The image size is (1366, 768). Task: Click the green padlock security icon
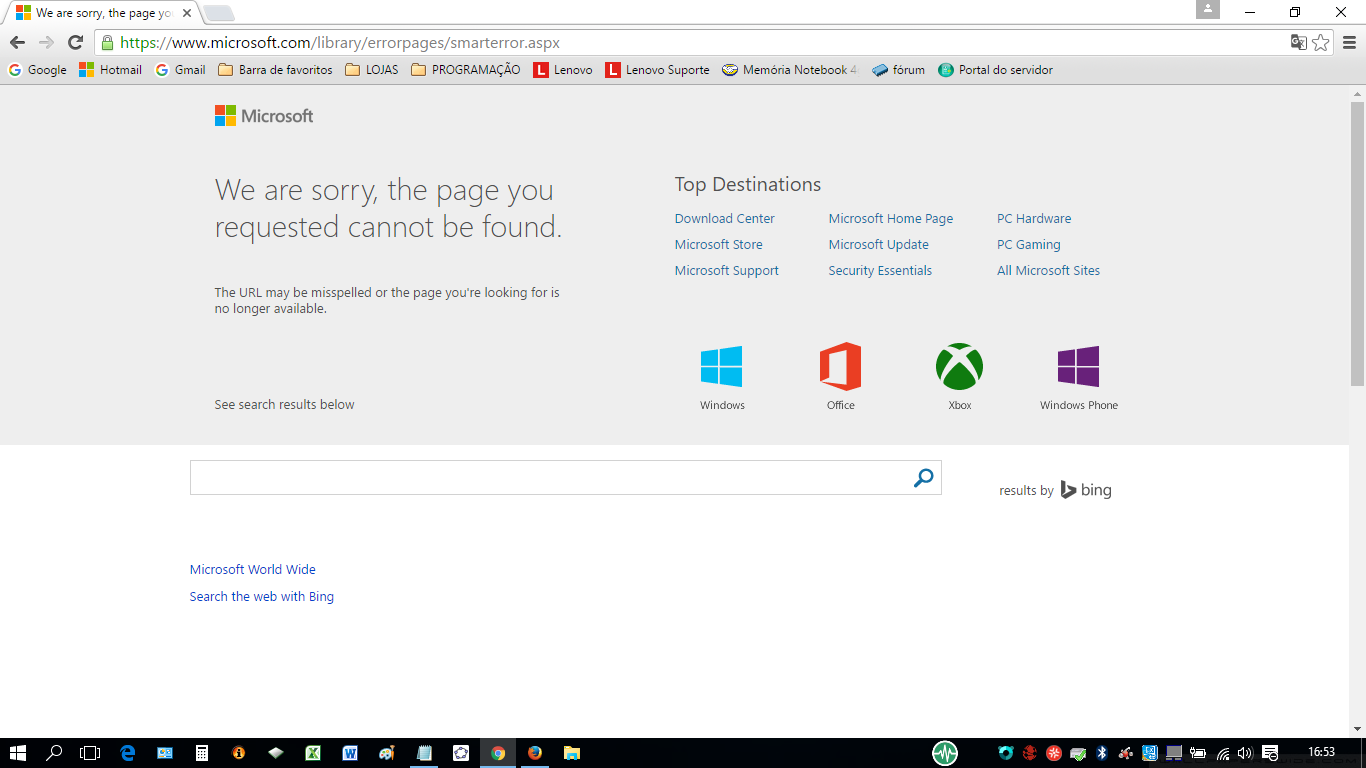(x=107, y=42)
